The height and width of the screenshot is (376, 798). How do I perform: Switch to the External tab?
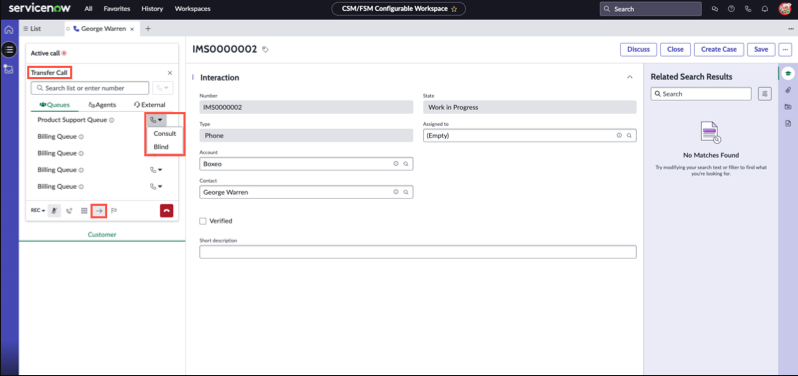150,105
